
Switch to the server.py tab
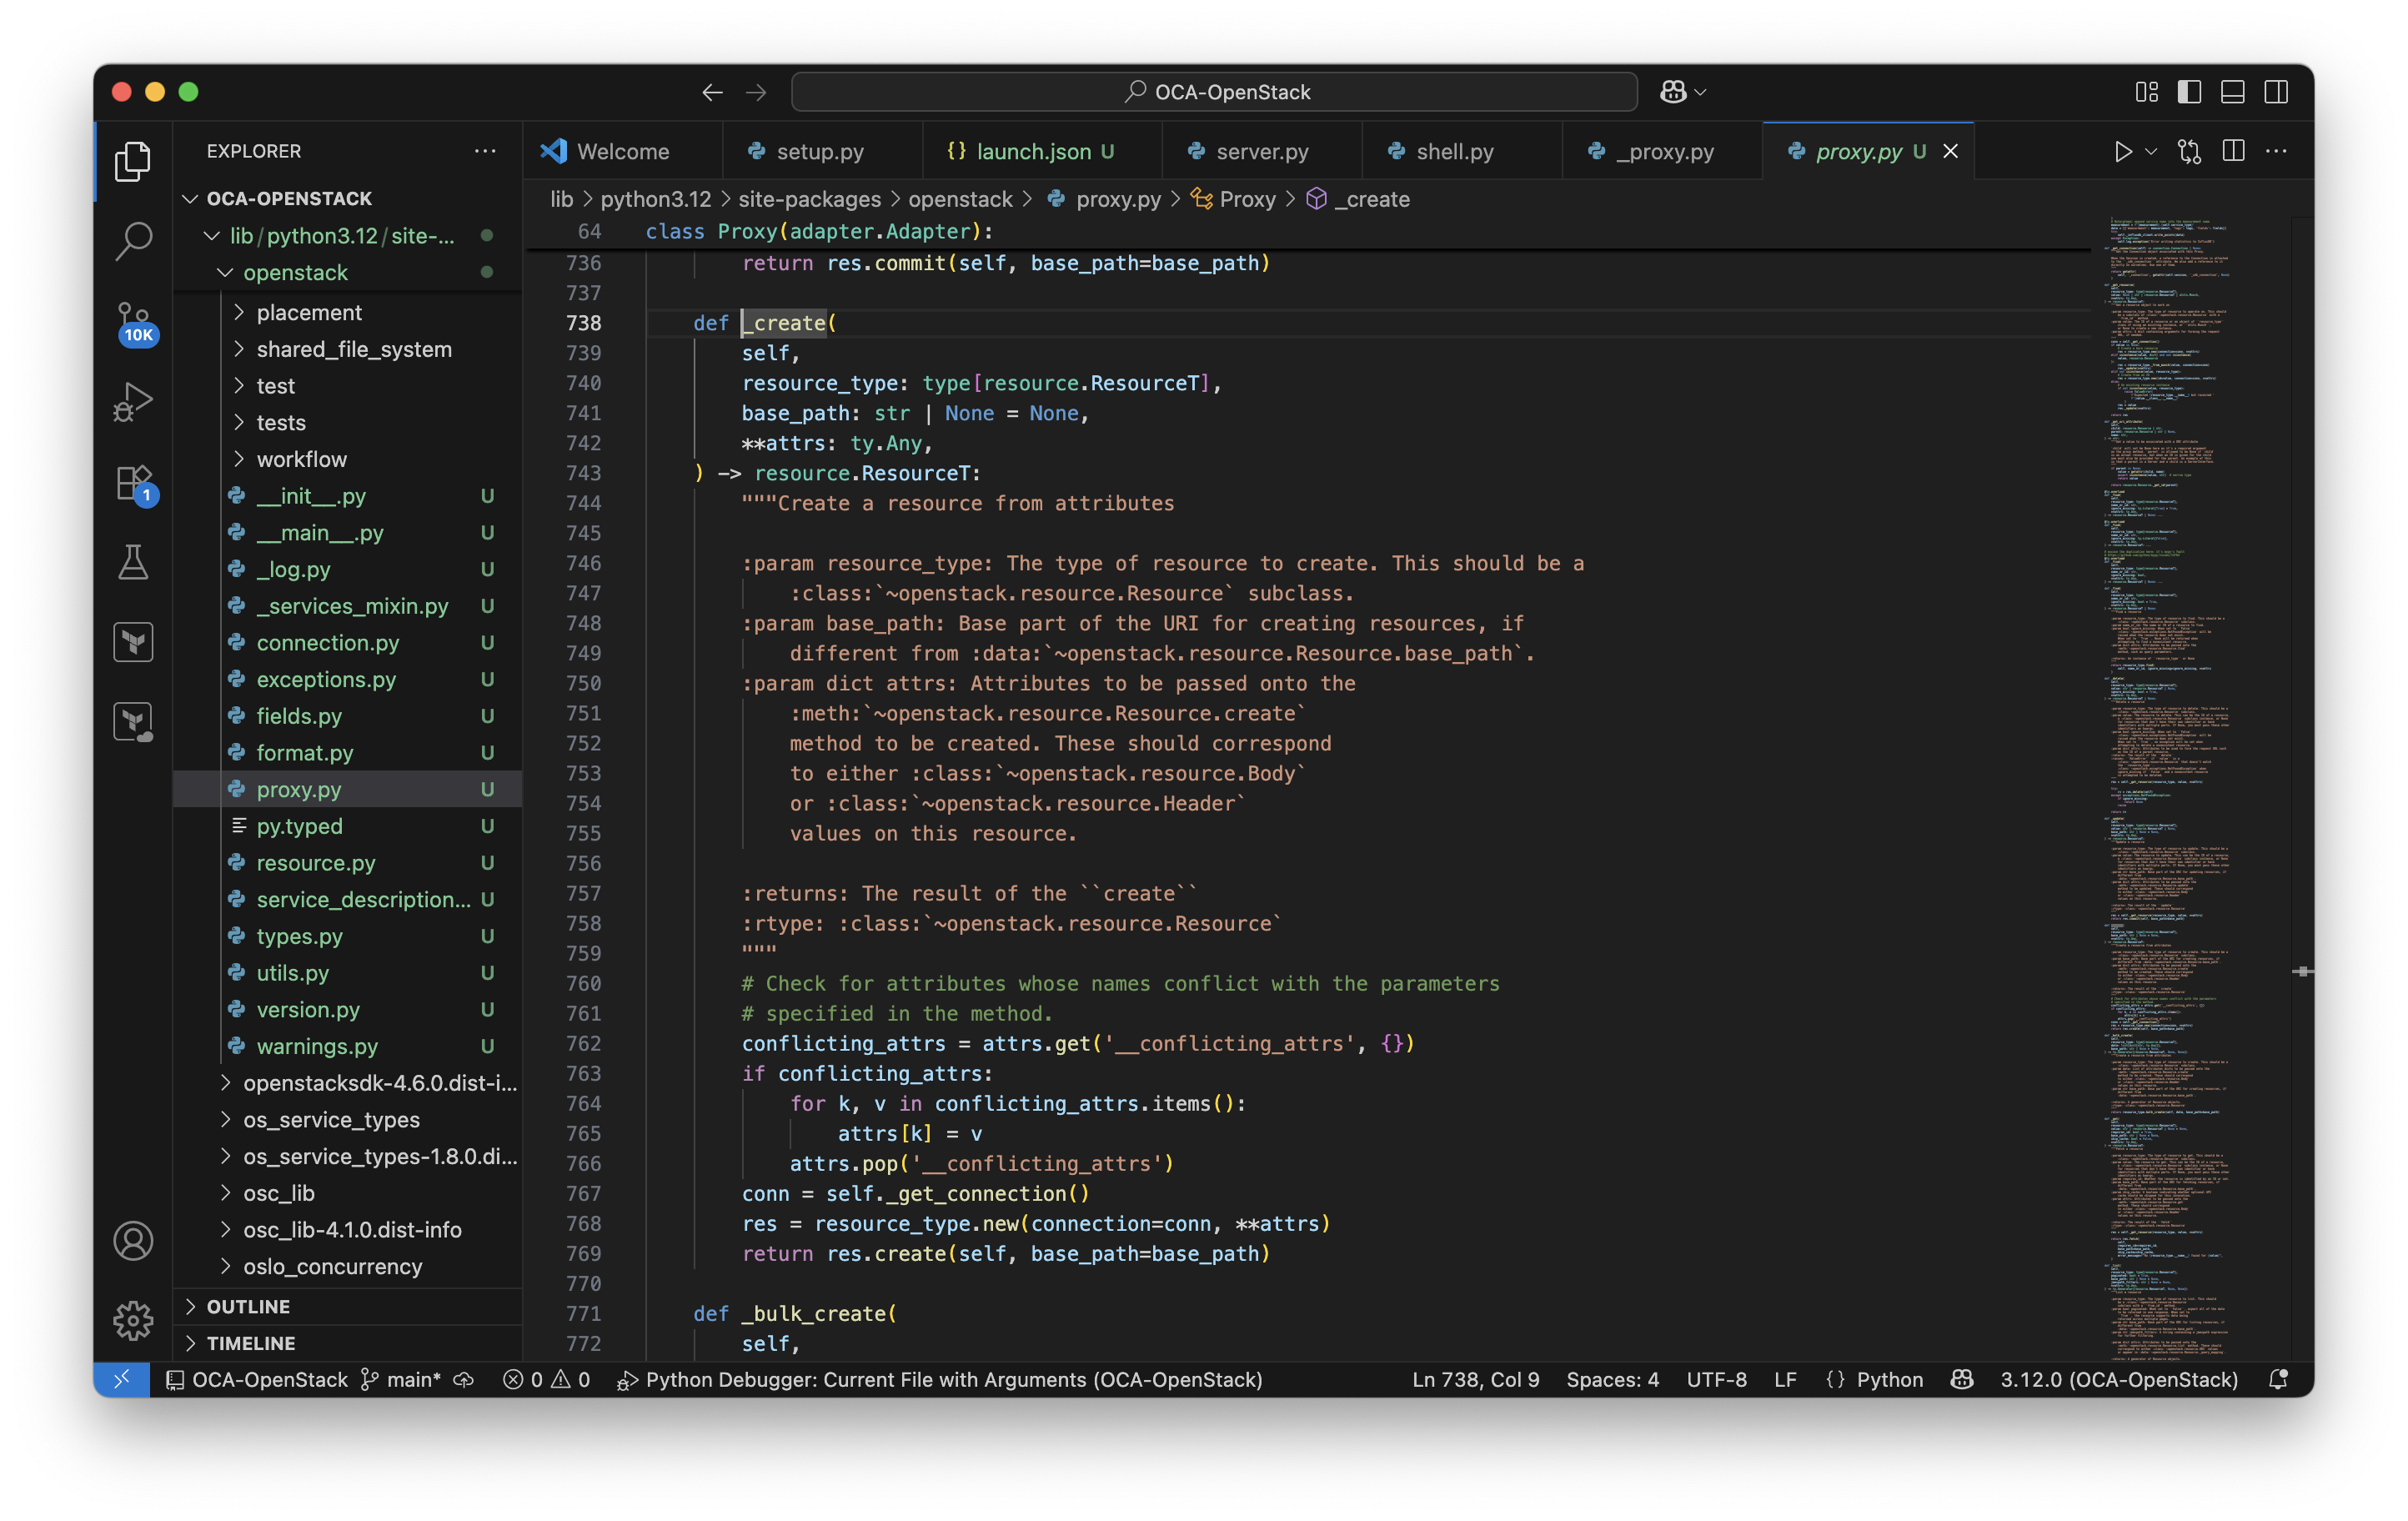(1261, 151)
